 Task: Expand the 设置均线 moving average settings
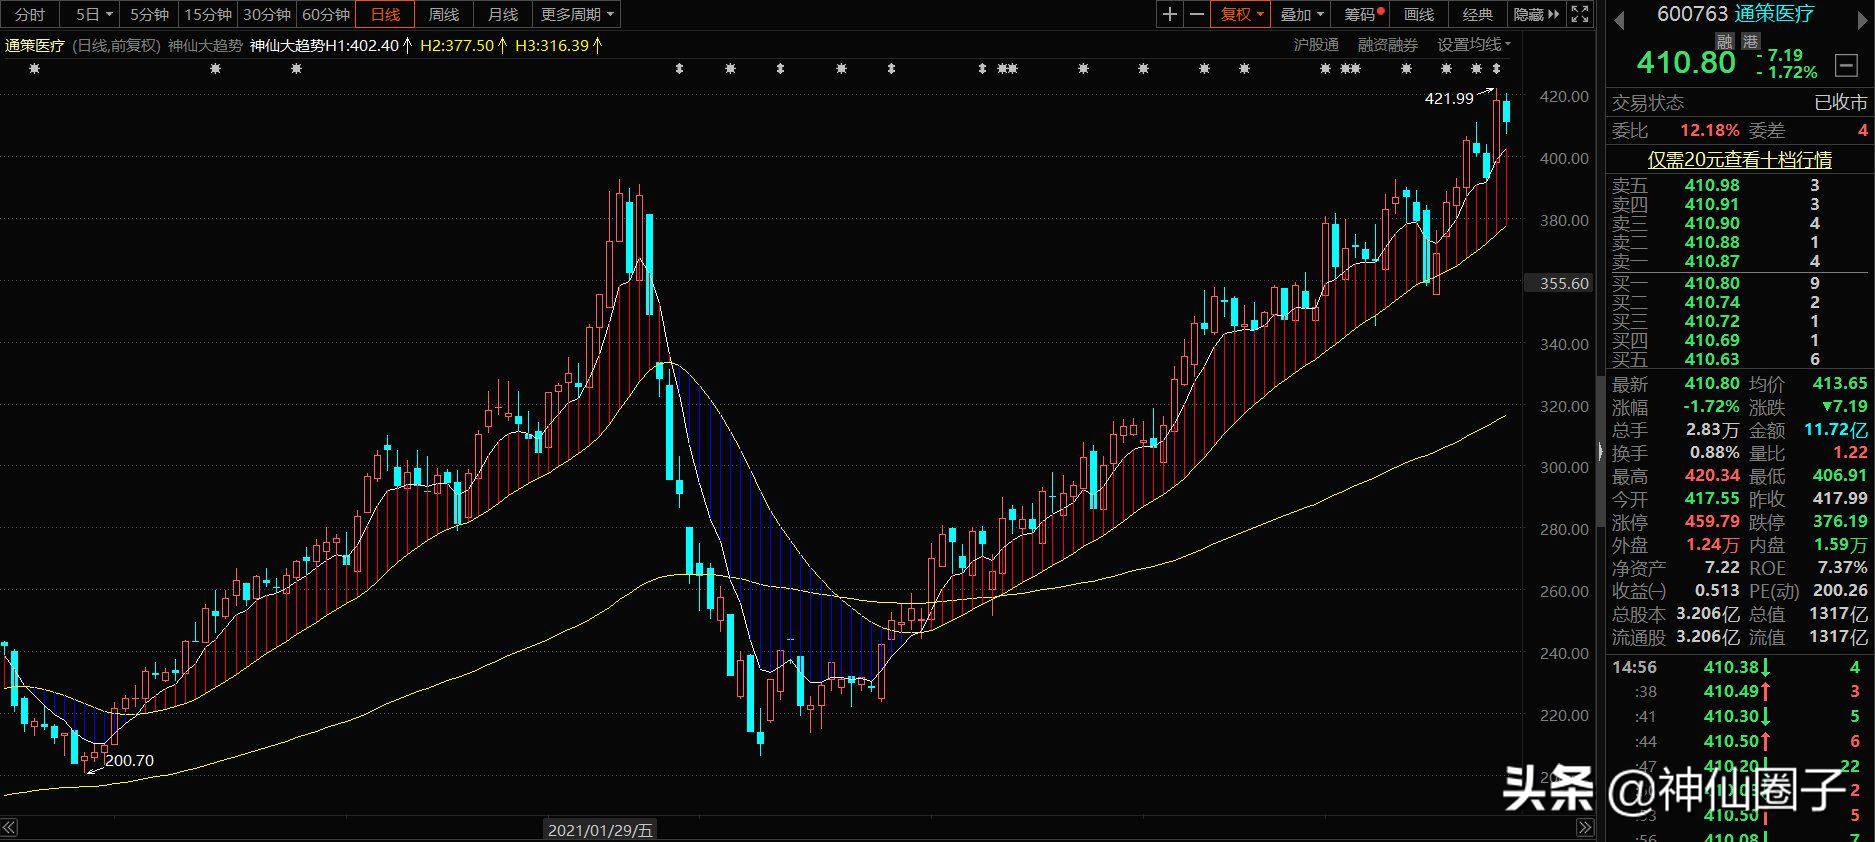pyautogui.click(x=1474, y=45)
